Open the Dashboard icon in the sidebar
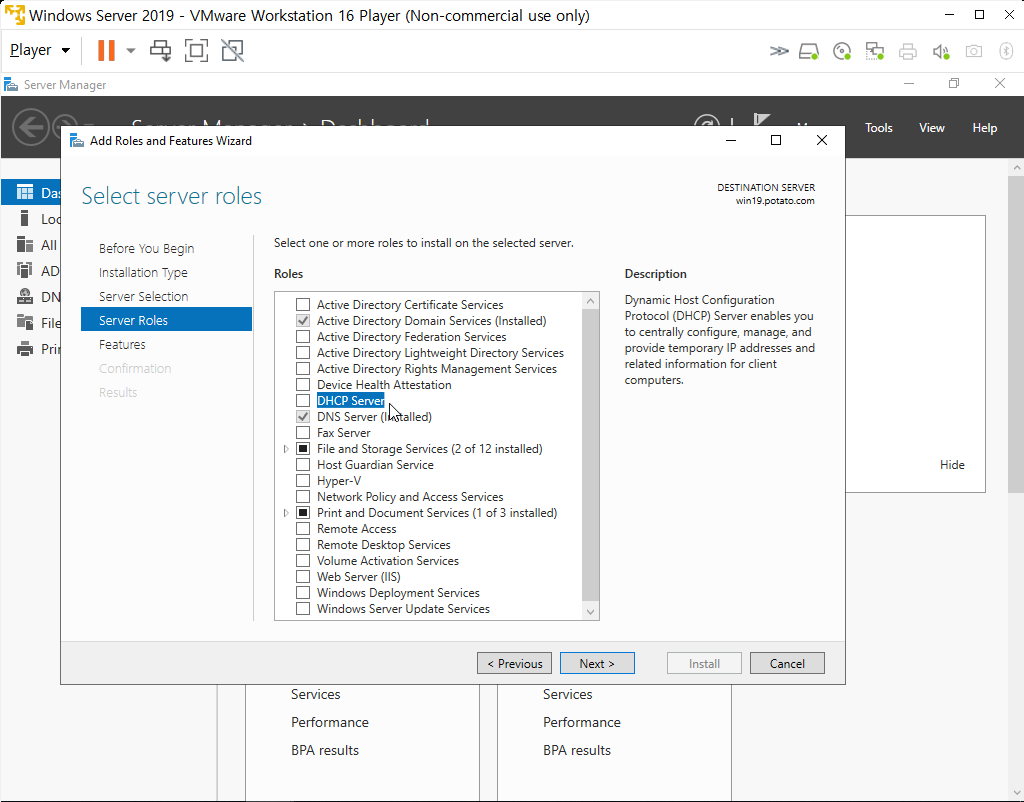This screenshot has height=802, width=1024. click(x=25, y=192)
